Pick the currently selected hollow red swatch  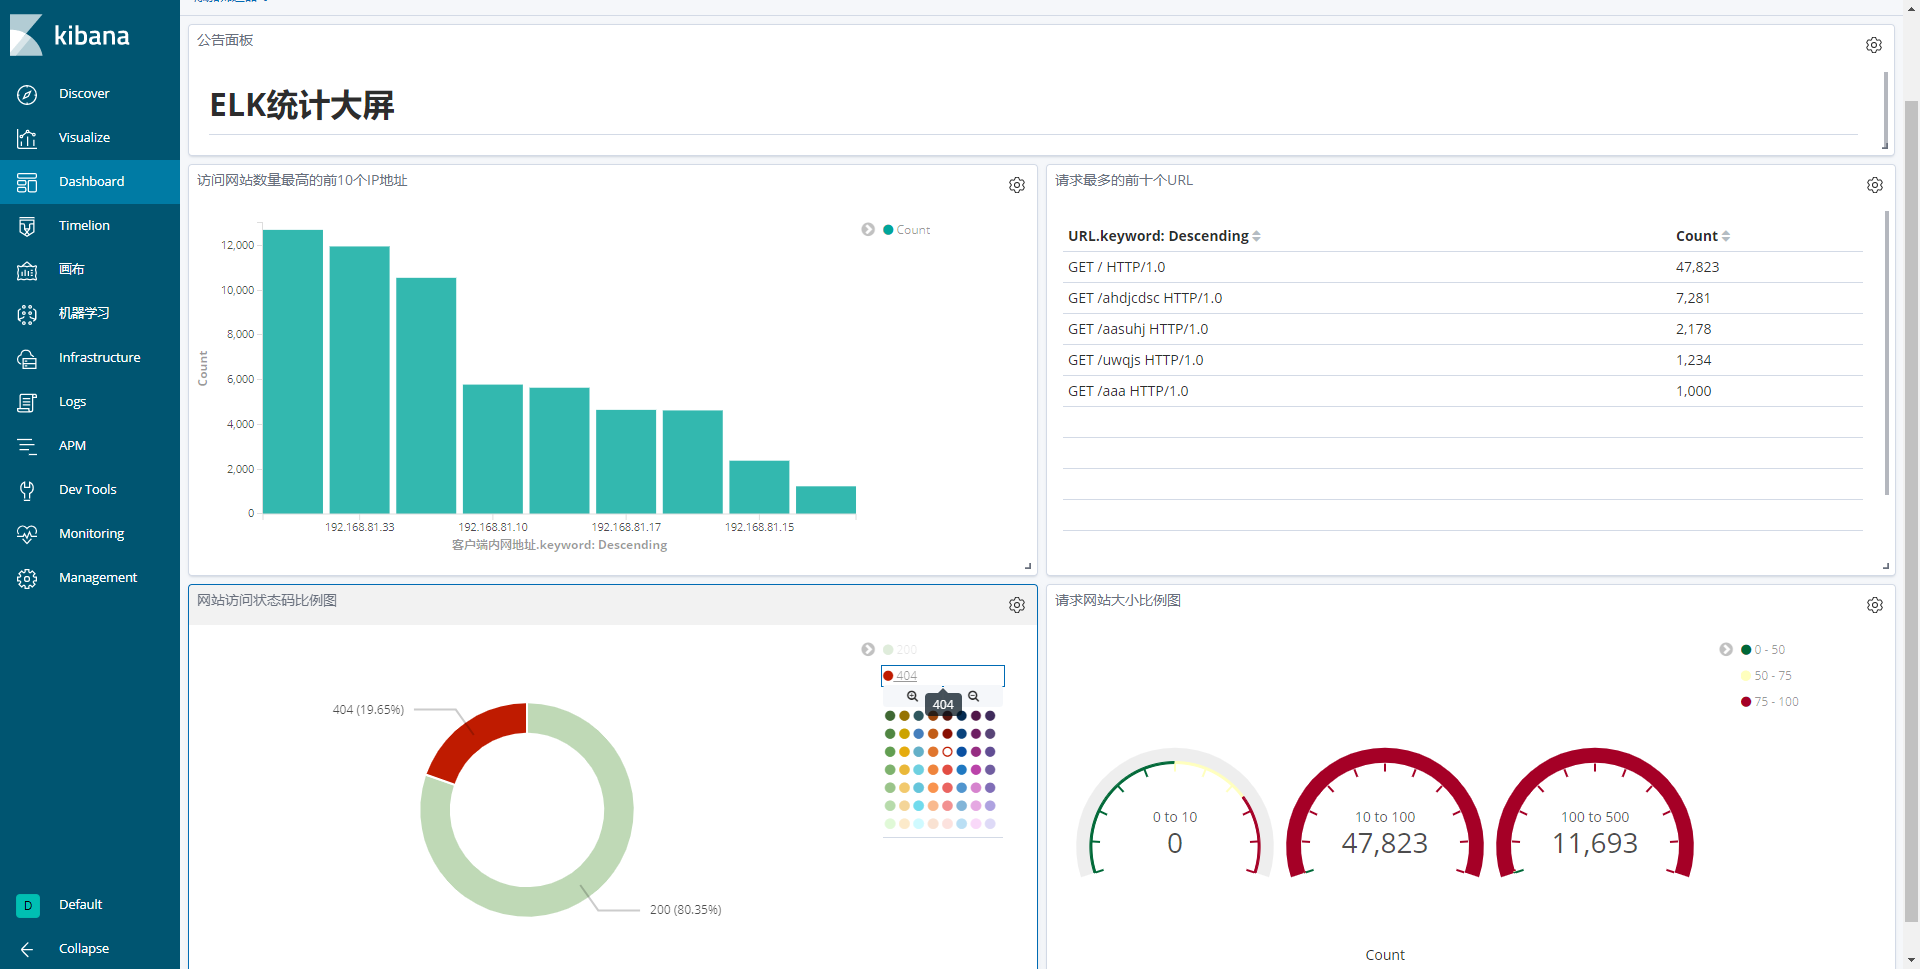click(947, 752)
